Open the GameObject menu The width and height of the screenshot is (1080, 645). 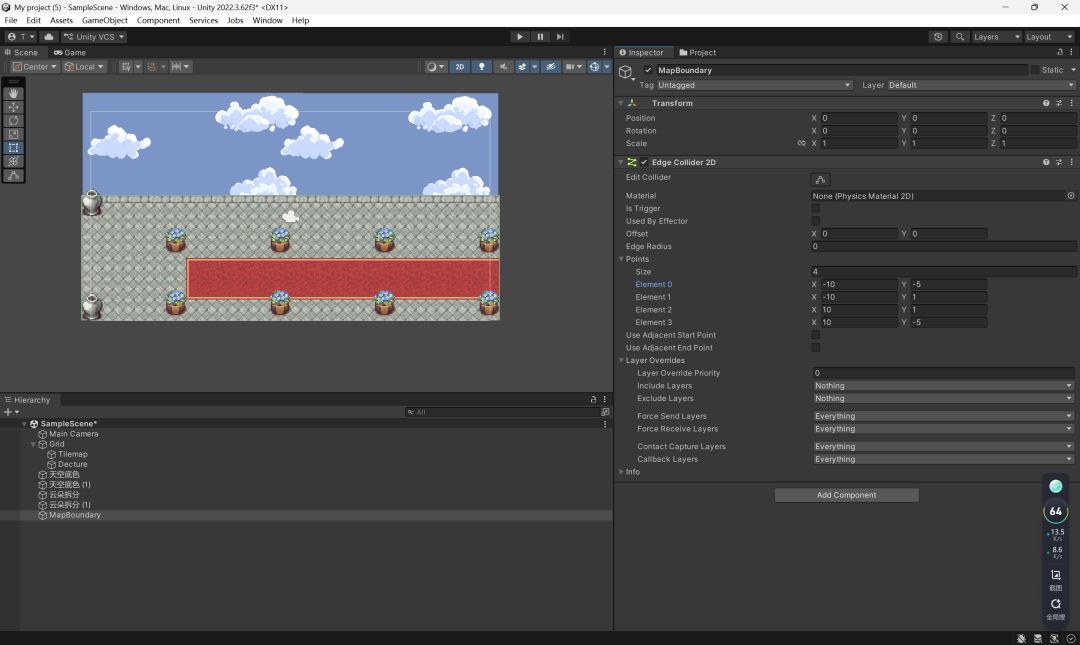tap(105, 20)
